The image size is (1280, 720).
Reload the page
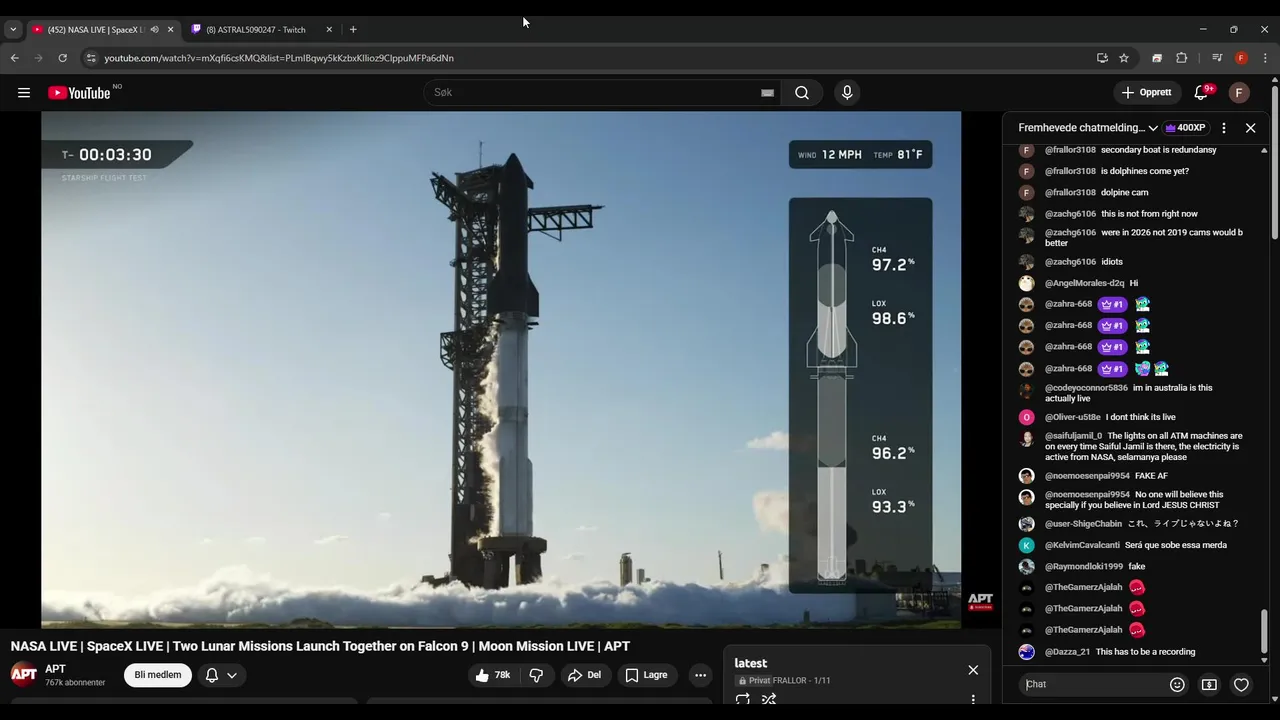tap(63, 58)
